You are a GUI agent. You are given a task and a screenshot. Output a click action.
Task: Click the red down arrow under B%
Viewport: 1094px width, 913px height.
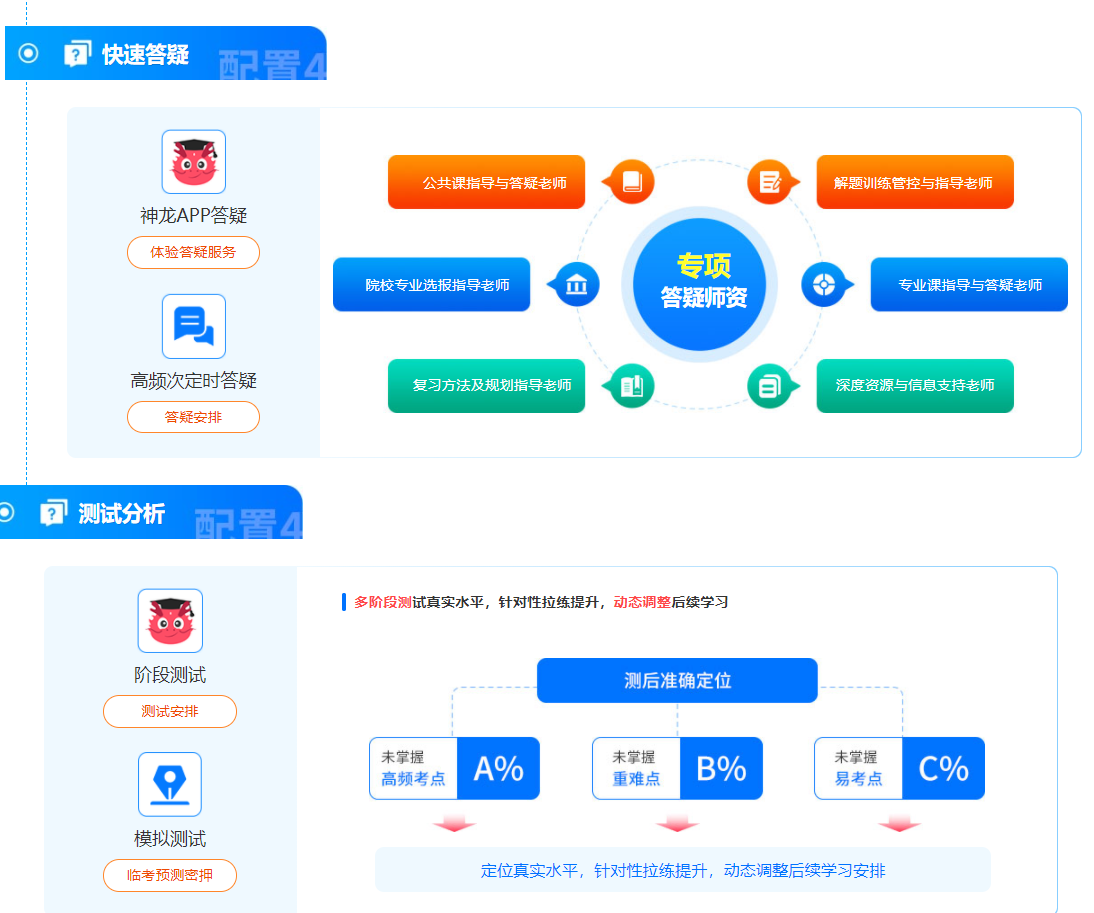pyautogui.click(x=677, y=822)
